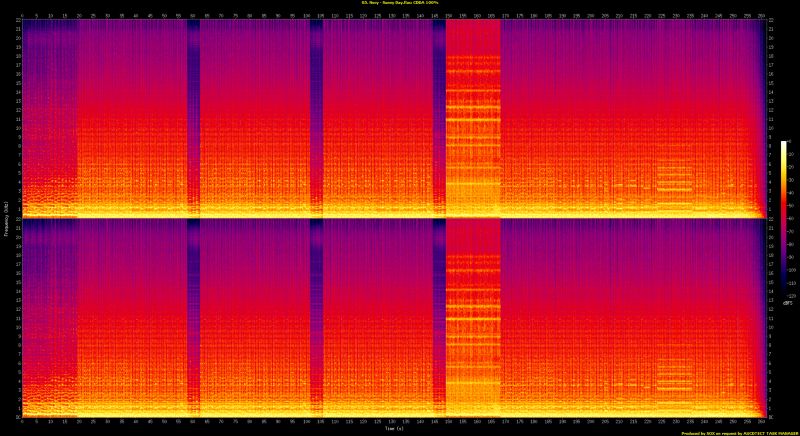Click the third dark gap in lower channel
This screenshot has width=800, height=436.
coord(438,310)
